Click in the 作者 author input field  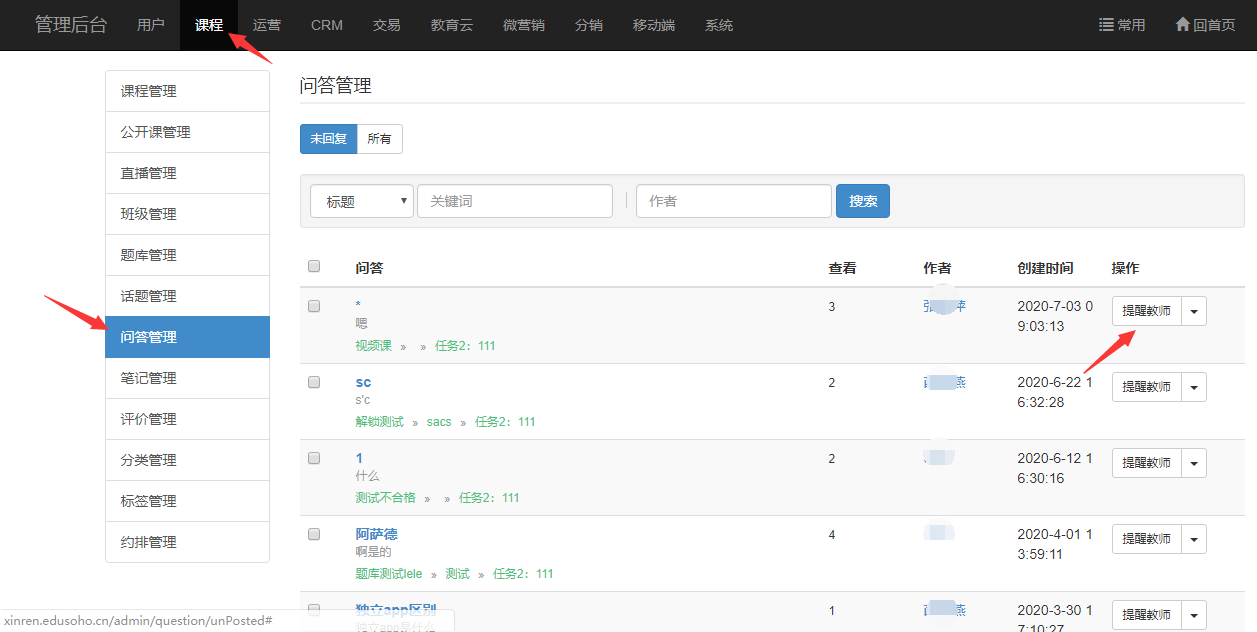(733, 201)
